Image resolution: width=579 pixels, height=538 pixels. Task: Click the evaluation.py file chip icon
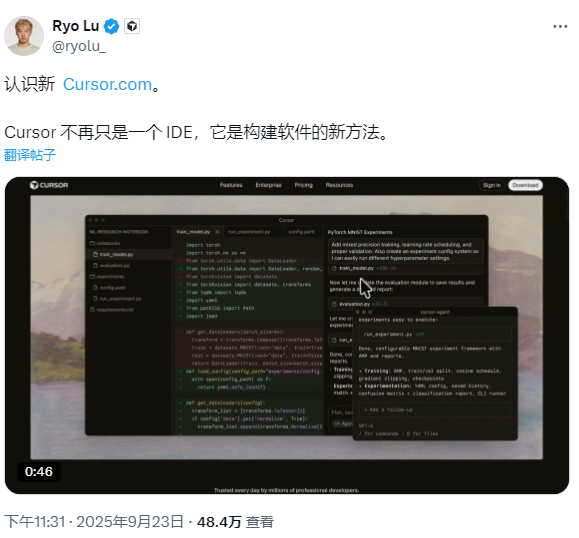pyautogui.click(x=334, y=304)
